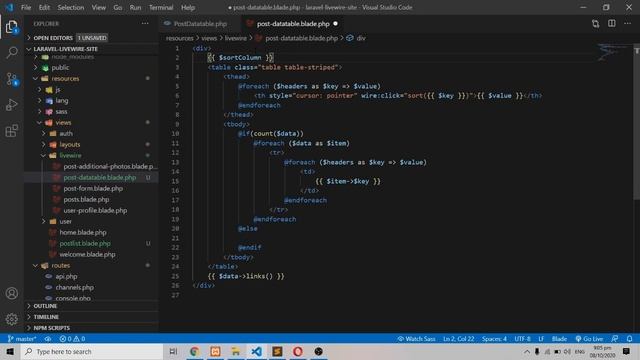This screenshot has width=640, height=360.
Task: Open the Explorer view in activity bar
Action: (12, 27)
